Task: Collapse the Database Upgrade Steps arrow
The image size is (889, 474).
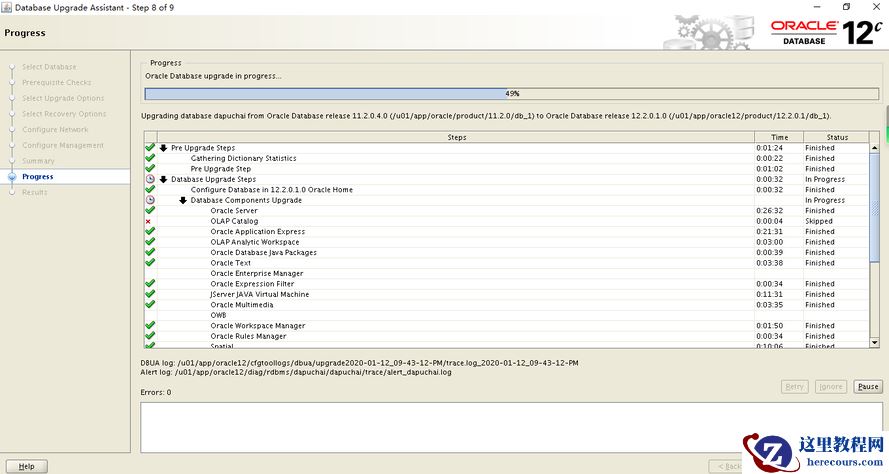Action: click(x=163, y=179)
